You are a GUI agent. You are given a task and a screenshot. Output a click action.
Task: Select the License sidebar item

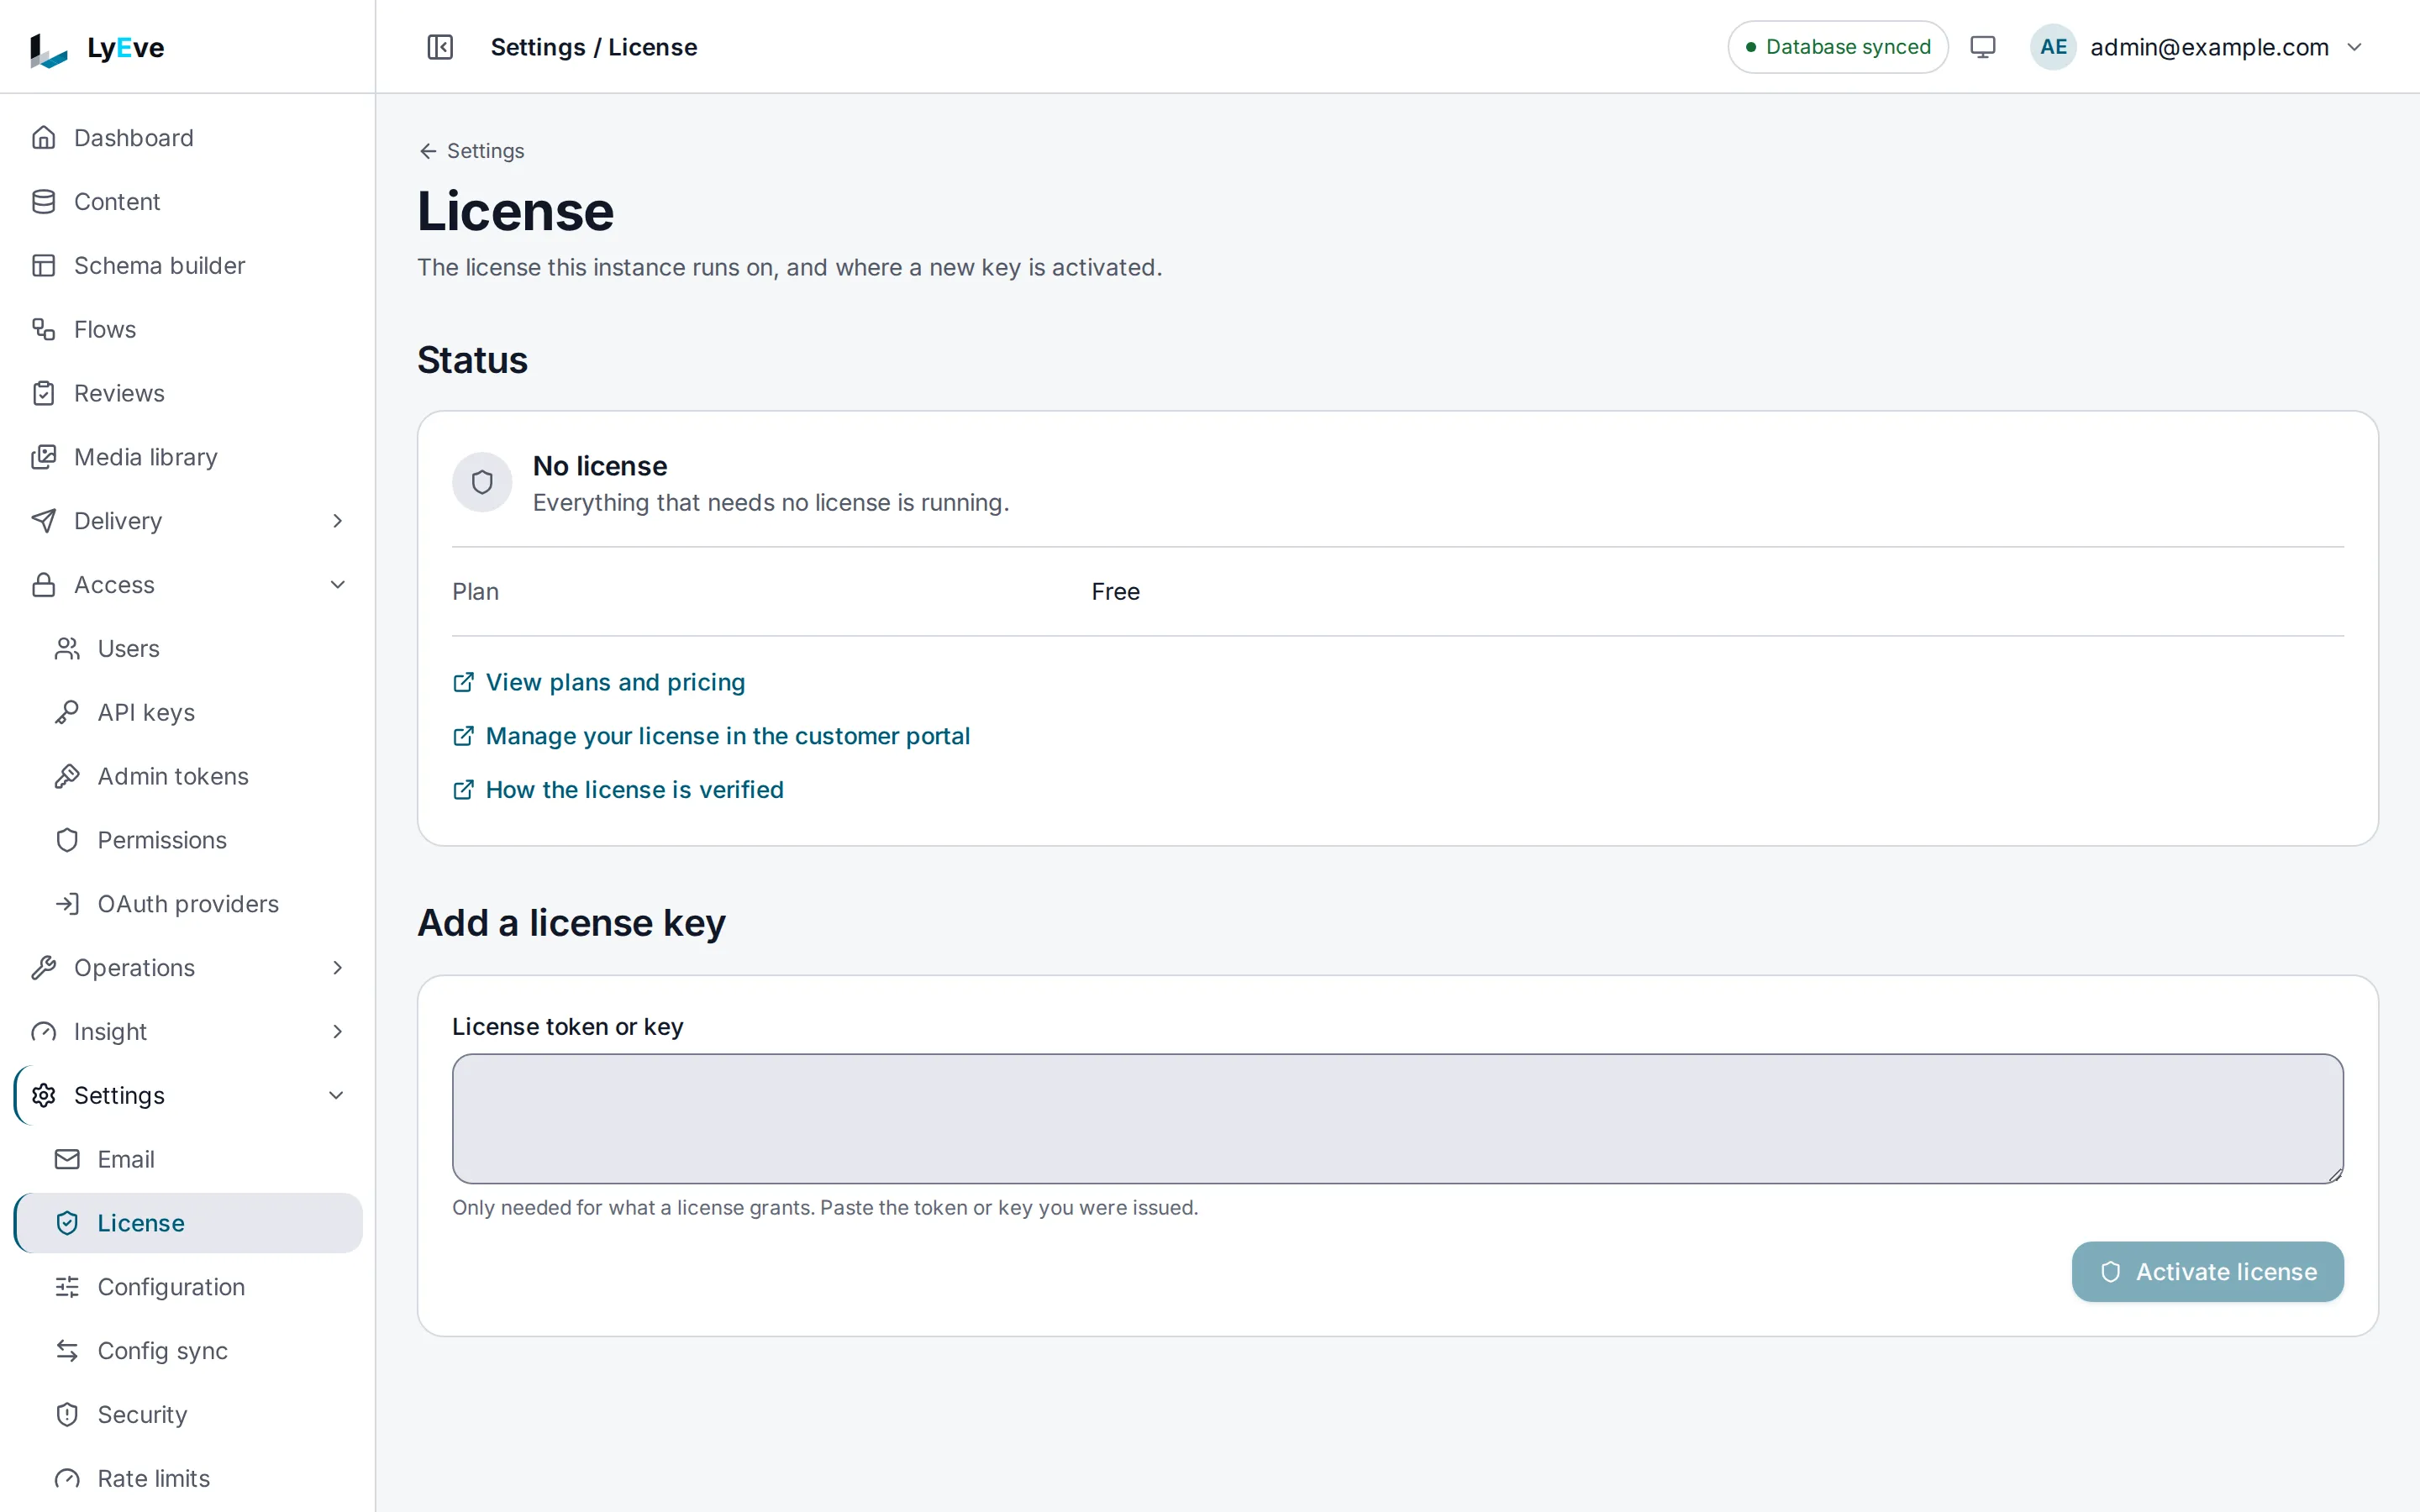[188, 1223]
